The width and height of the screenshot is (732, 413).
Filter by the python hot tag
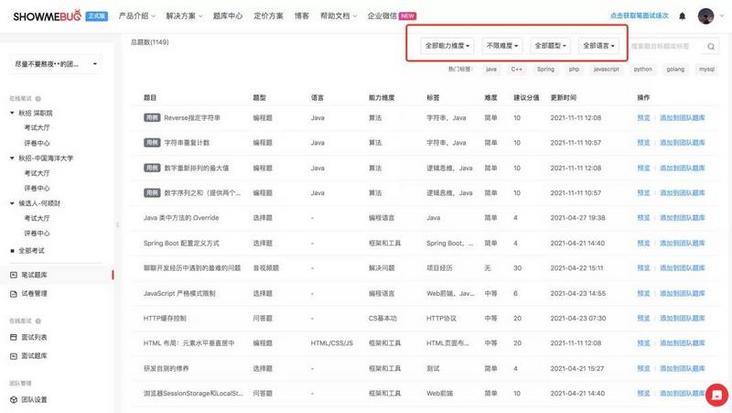(x=642, y=69)
